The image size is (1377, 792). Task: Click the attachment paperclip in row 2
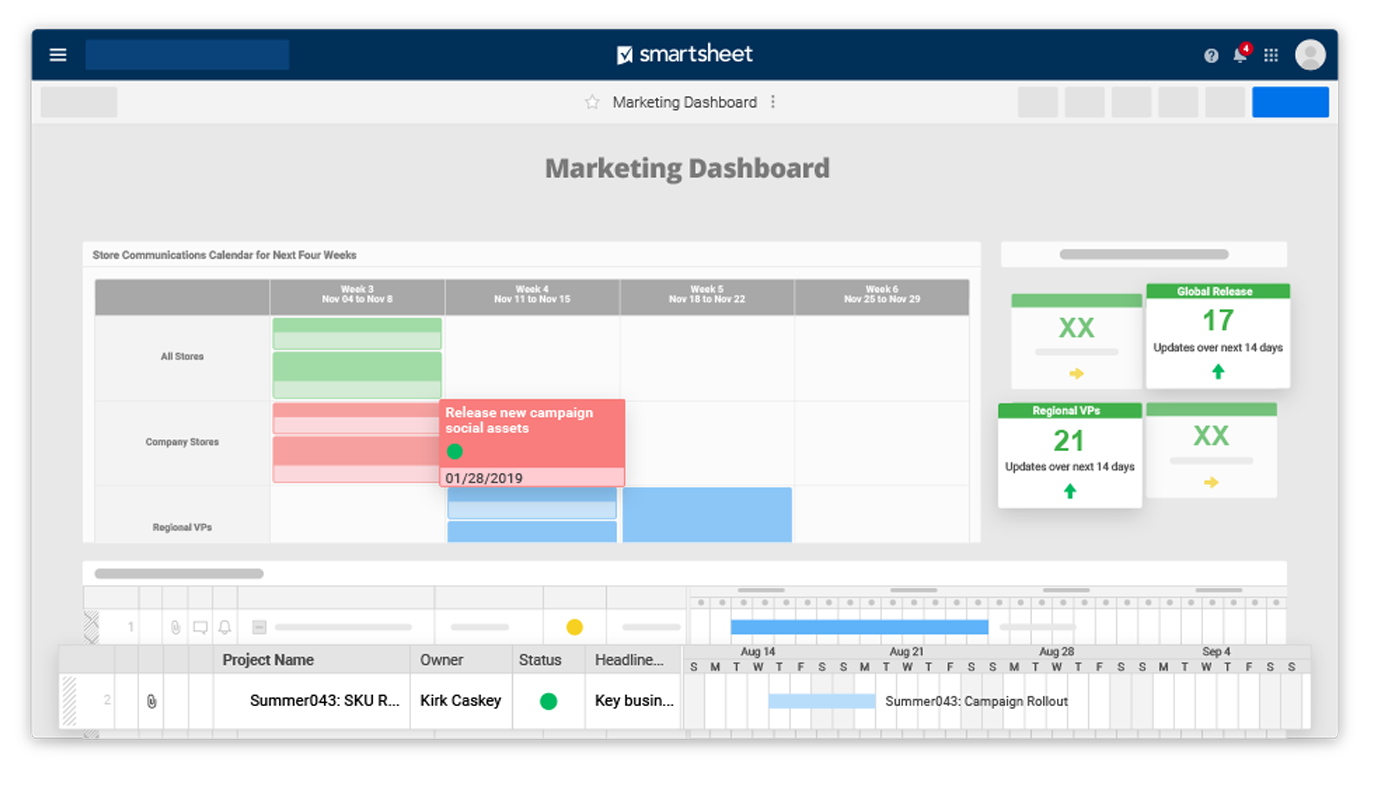(x=151, y=701)
